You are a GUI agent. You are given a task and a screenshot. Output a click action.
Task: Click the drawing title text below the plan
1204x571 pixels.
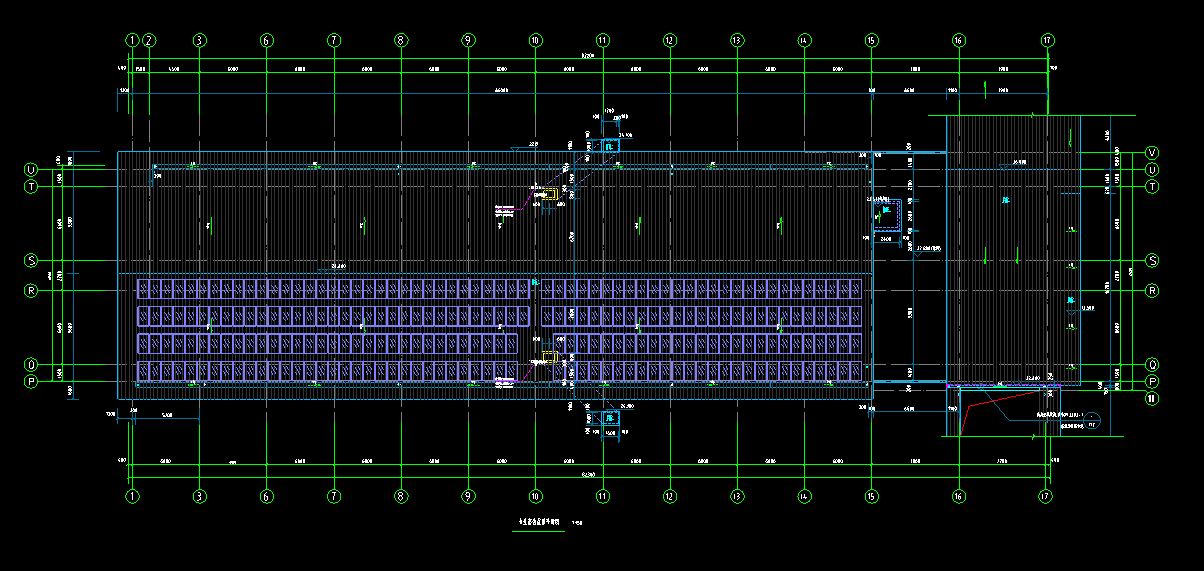[x=541, y=522]
